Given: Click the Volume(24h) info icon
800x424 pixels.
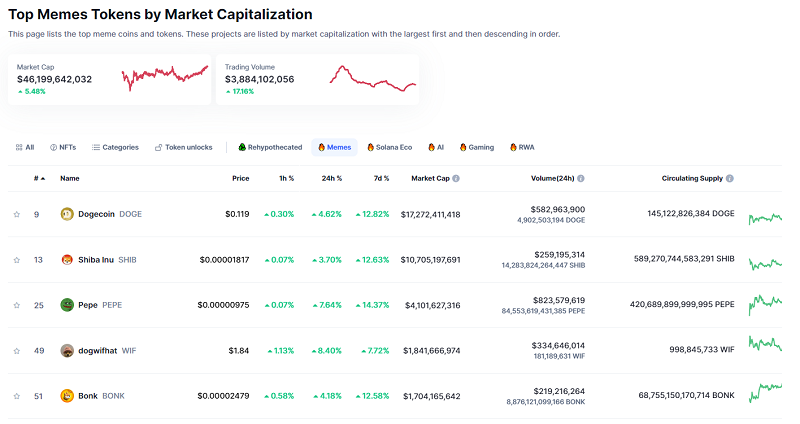Looking at the screenshot, I should tap(581, 179).
